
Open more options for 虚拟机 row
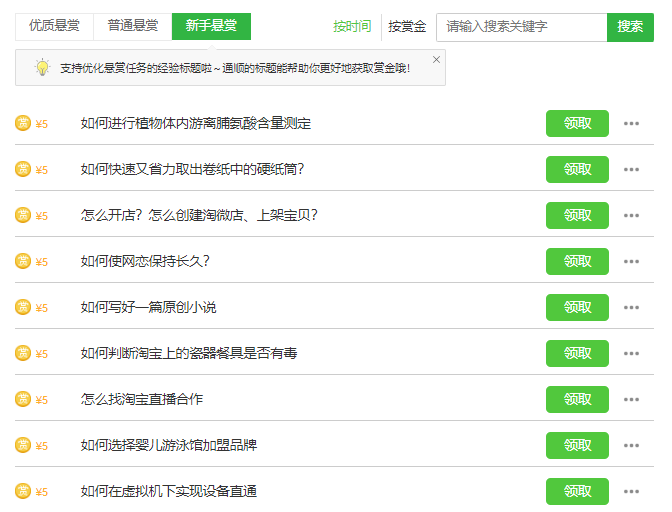click(x=631, y=491)
